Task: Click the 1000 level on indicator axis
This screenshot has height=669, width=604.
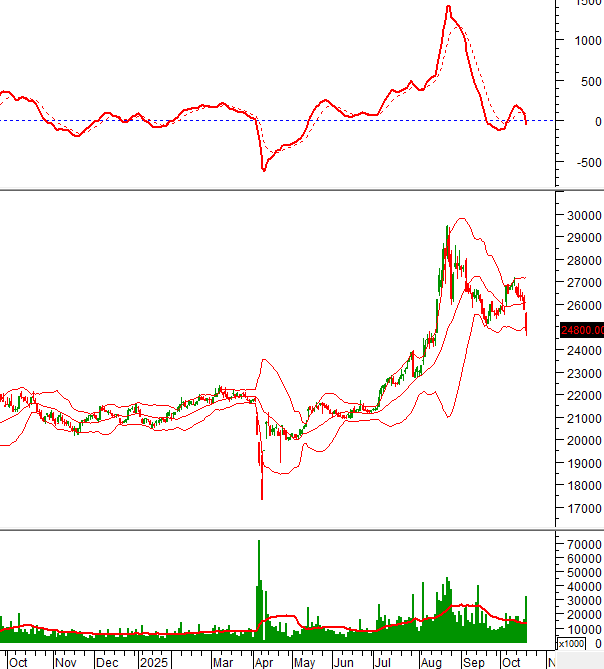Action: tap(587, 40)
